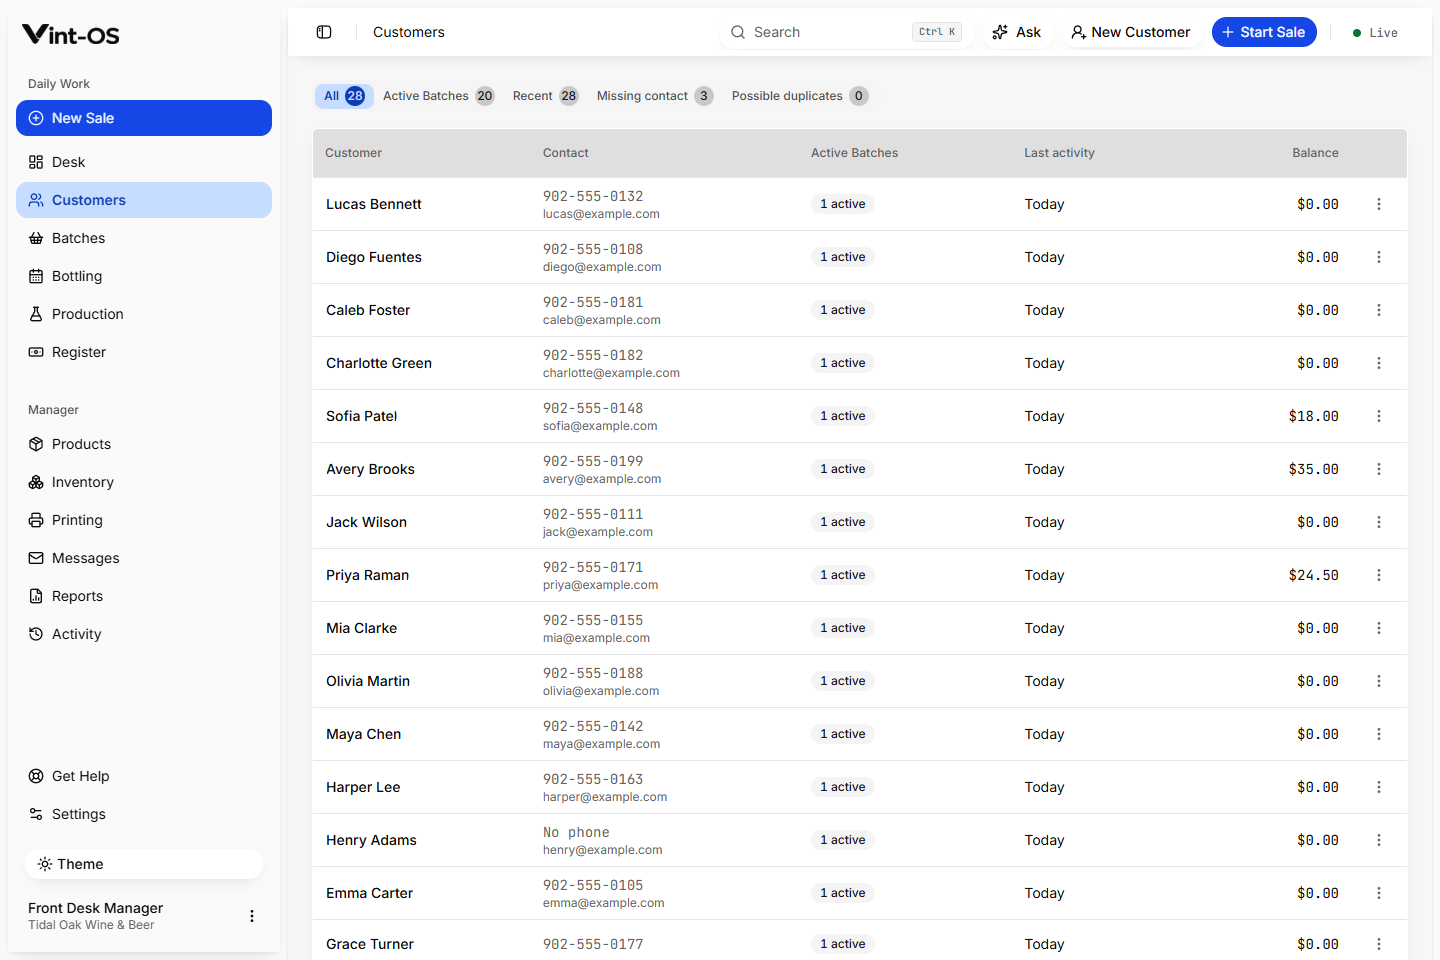Click the Contact column header

(565, 153)
